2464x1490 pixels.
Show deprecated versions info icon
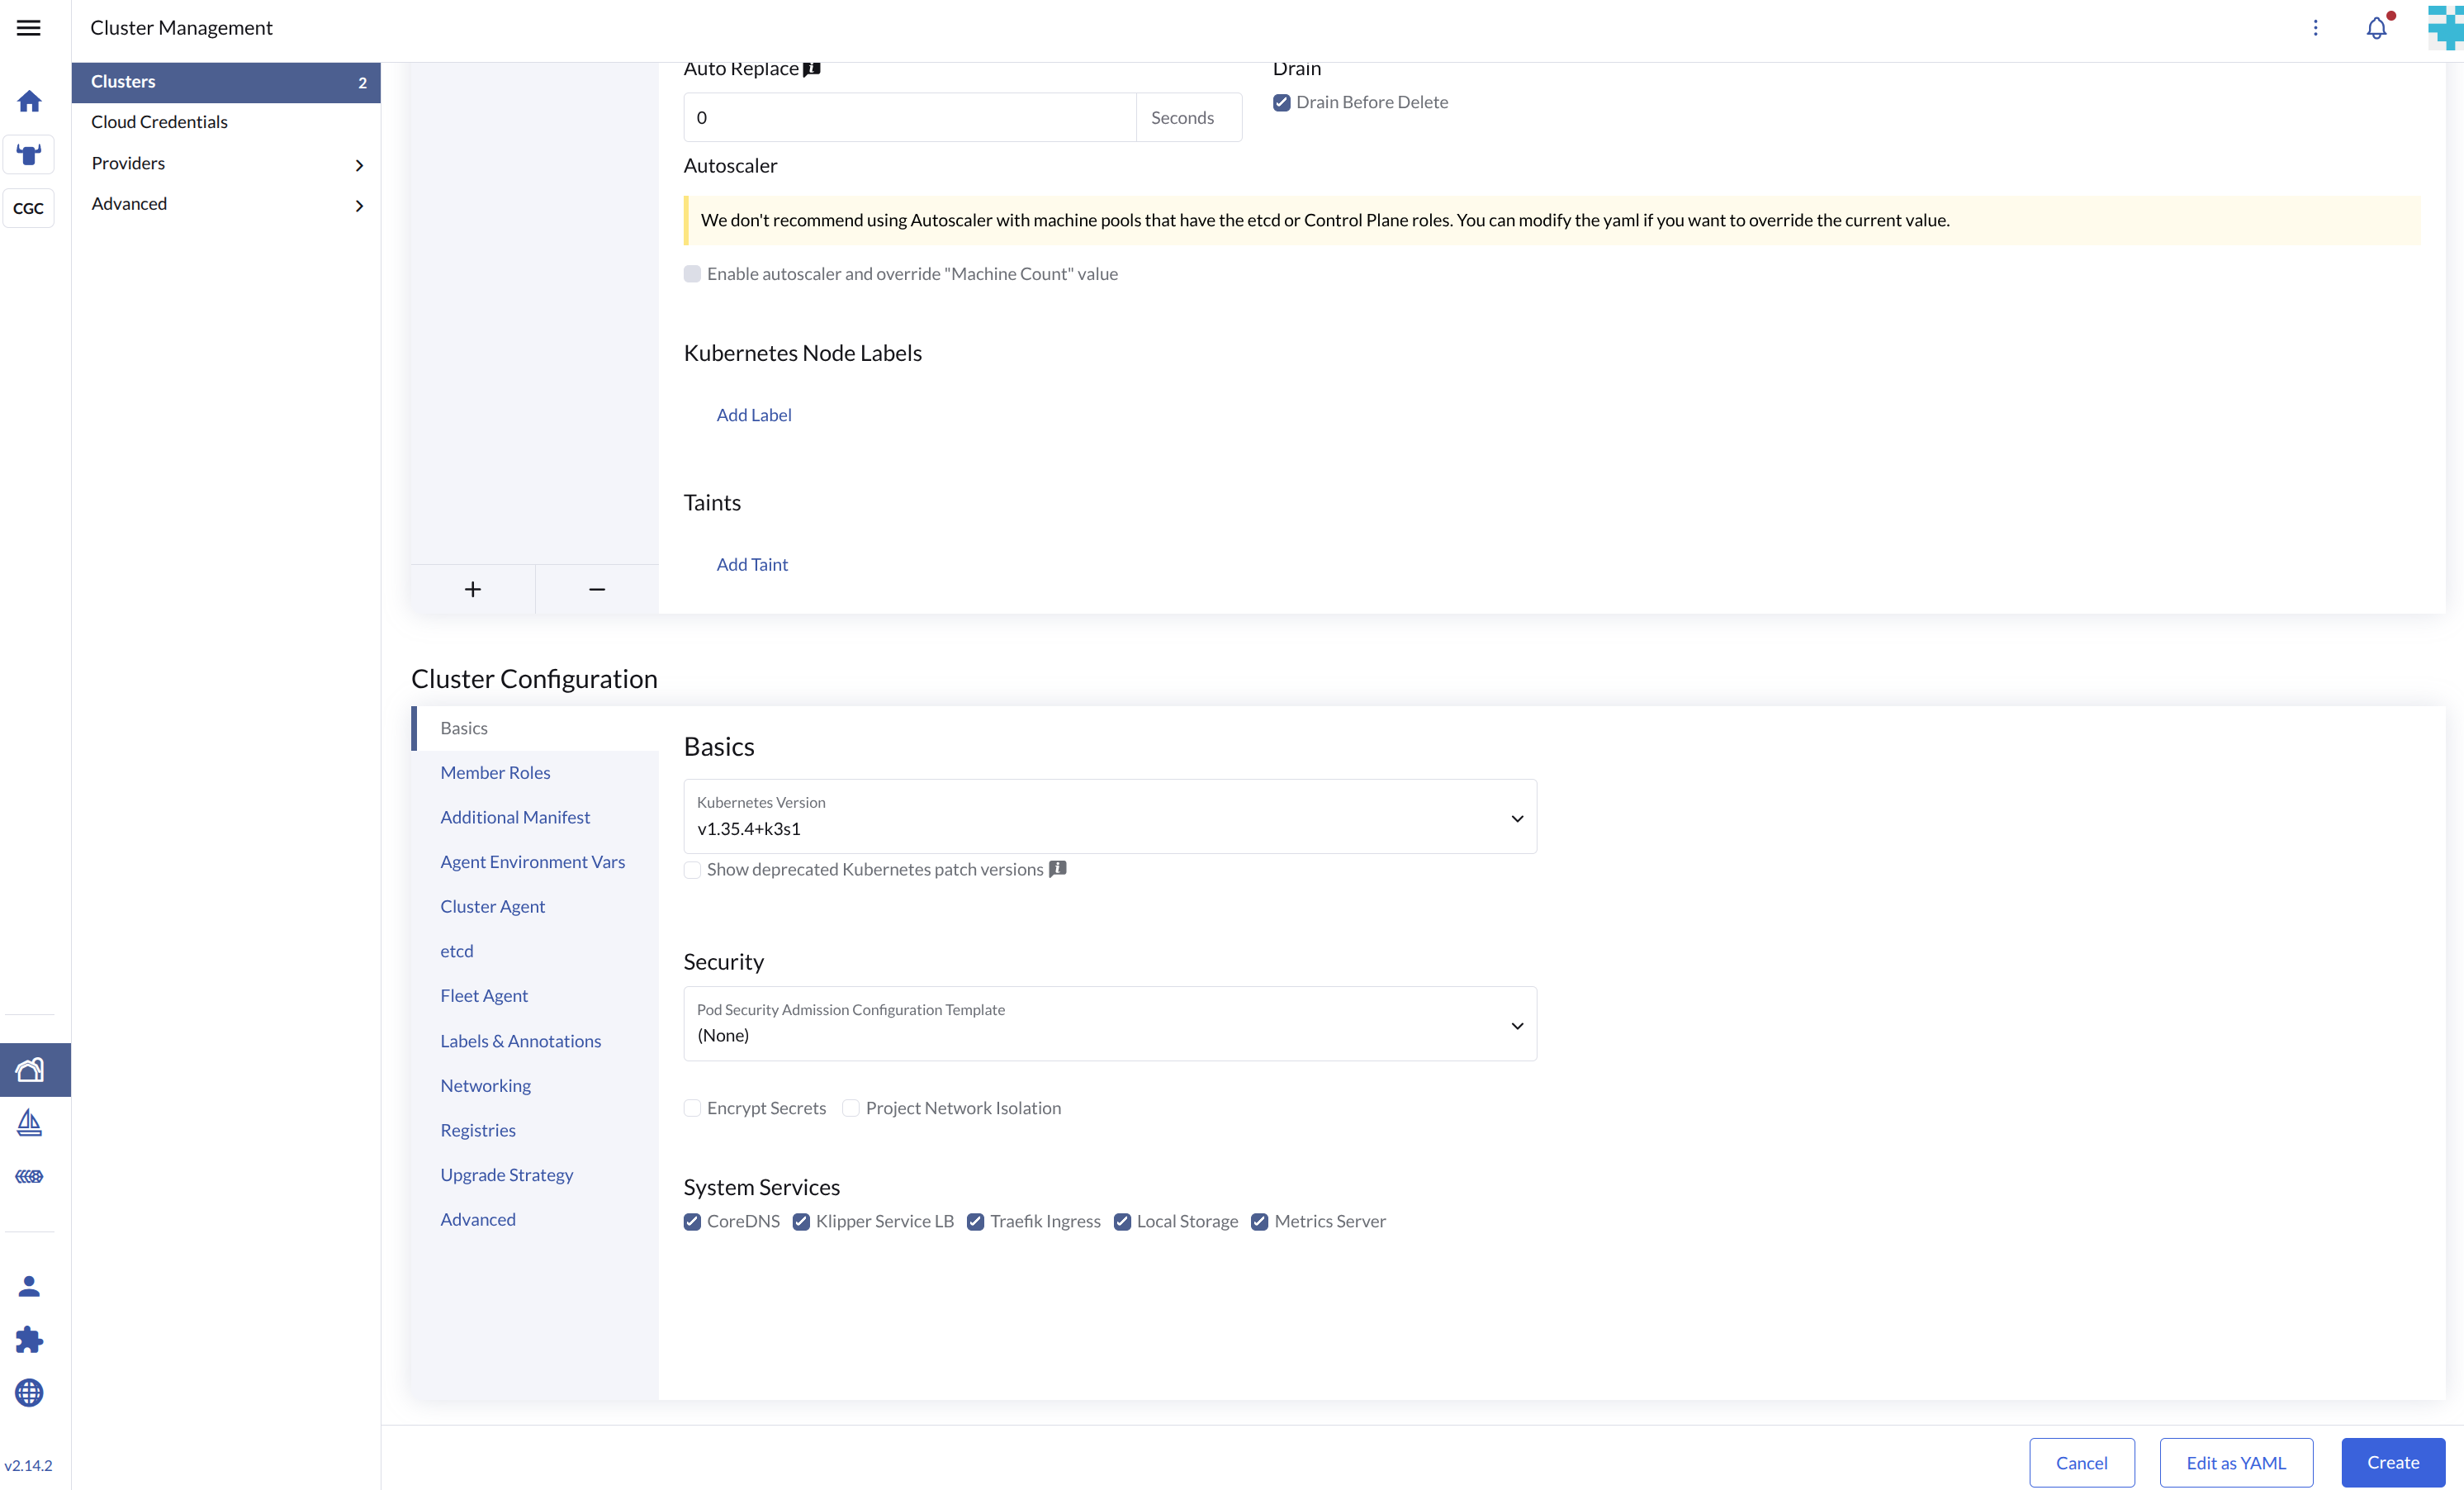pos(1057,868)
